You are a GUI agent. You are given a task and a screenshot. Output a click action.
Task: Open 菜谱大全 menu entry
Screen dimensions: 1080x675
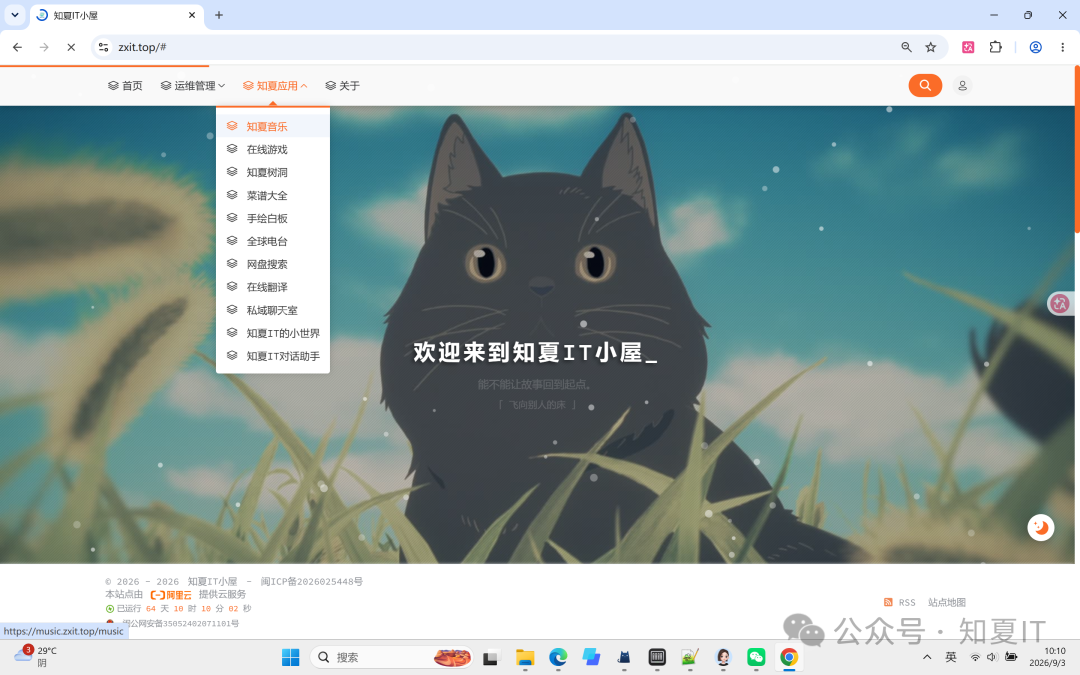pyautogui.click(x=273, y=196)
